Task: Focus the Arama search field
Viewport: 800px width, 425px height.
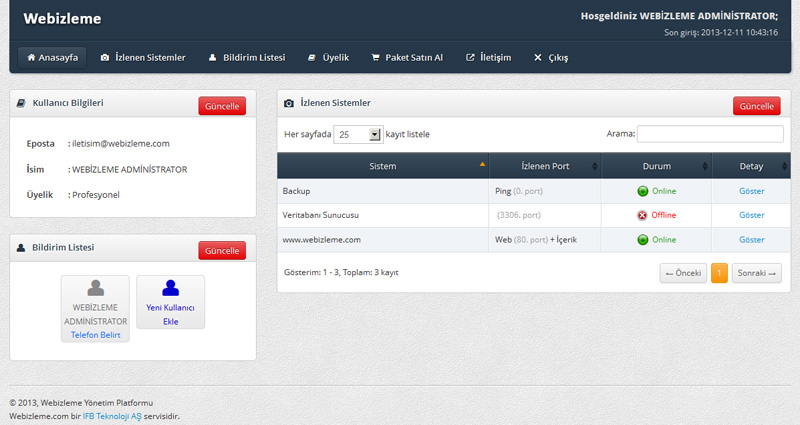Action: coord(710,134)
